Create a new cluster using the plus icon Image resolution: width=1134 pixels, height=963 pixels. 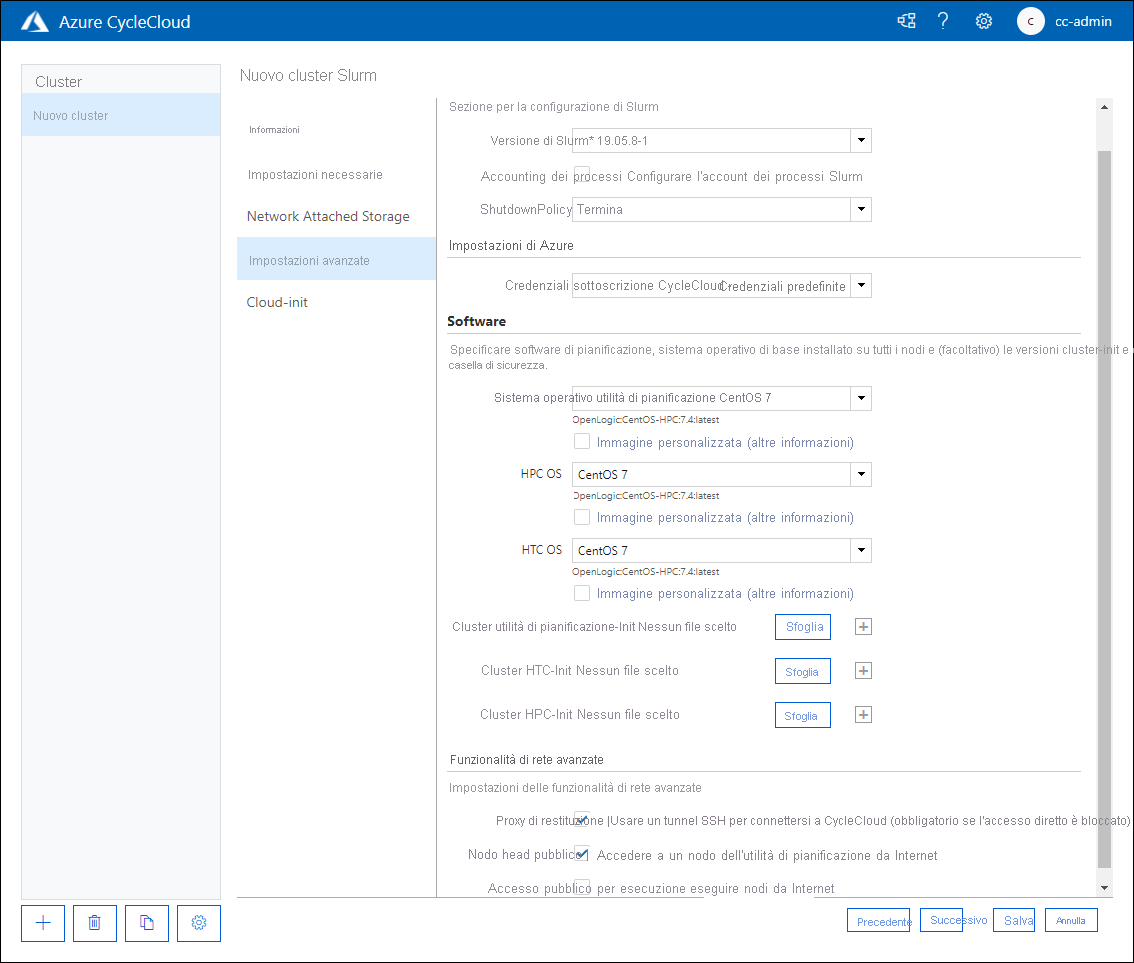point(42,923)
